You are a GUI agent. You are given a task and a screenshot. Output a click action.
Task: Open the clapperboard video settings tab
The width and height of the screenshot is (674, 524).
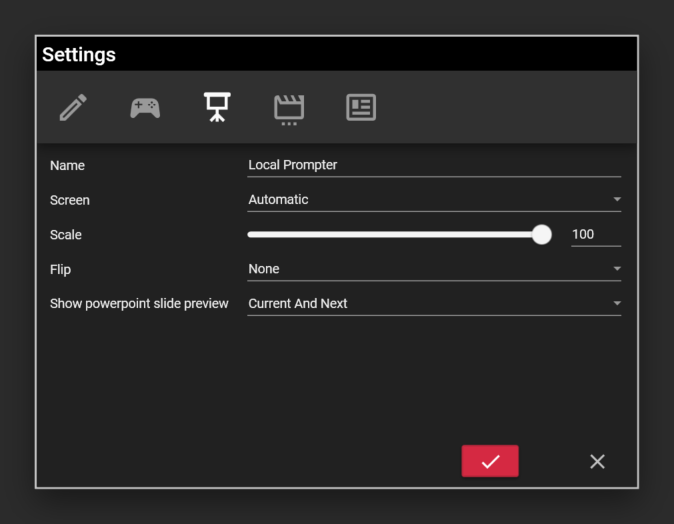[x=289, y=108]
